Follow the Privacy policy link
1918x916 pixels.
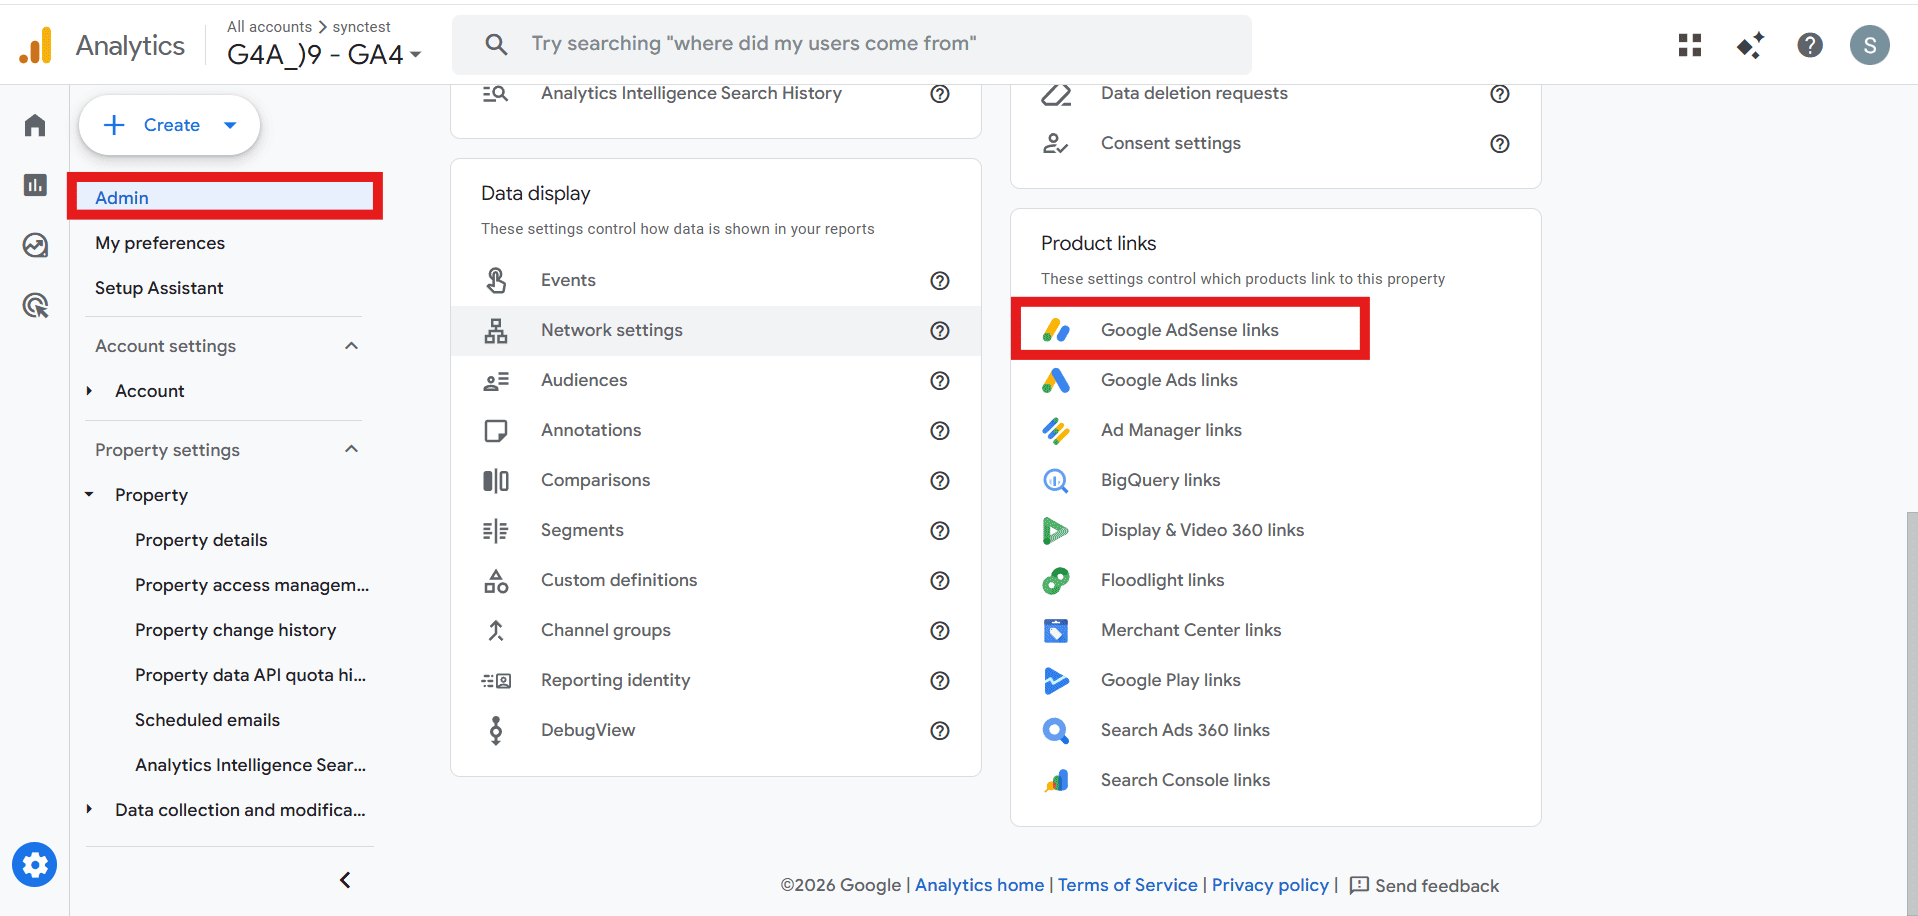[x=1270, y=885]
